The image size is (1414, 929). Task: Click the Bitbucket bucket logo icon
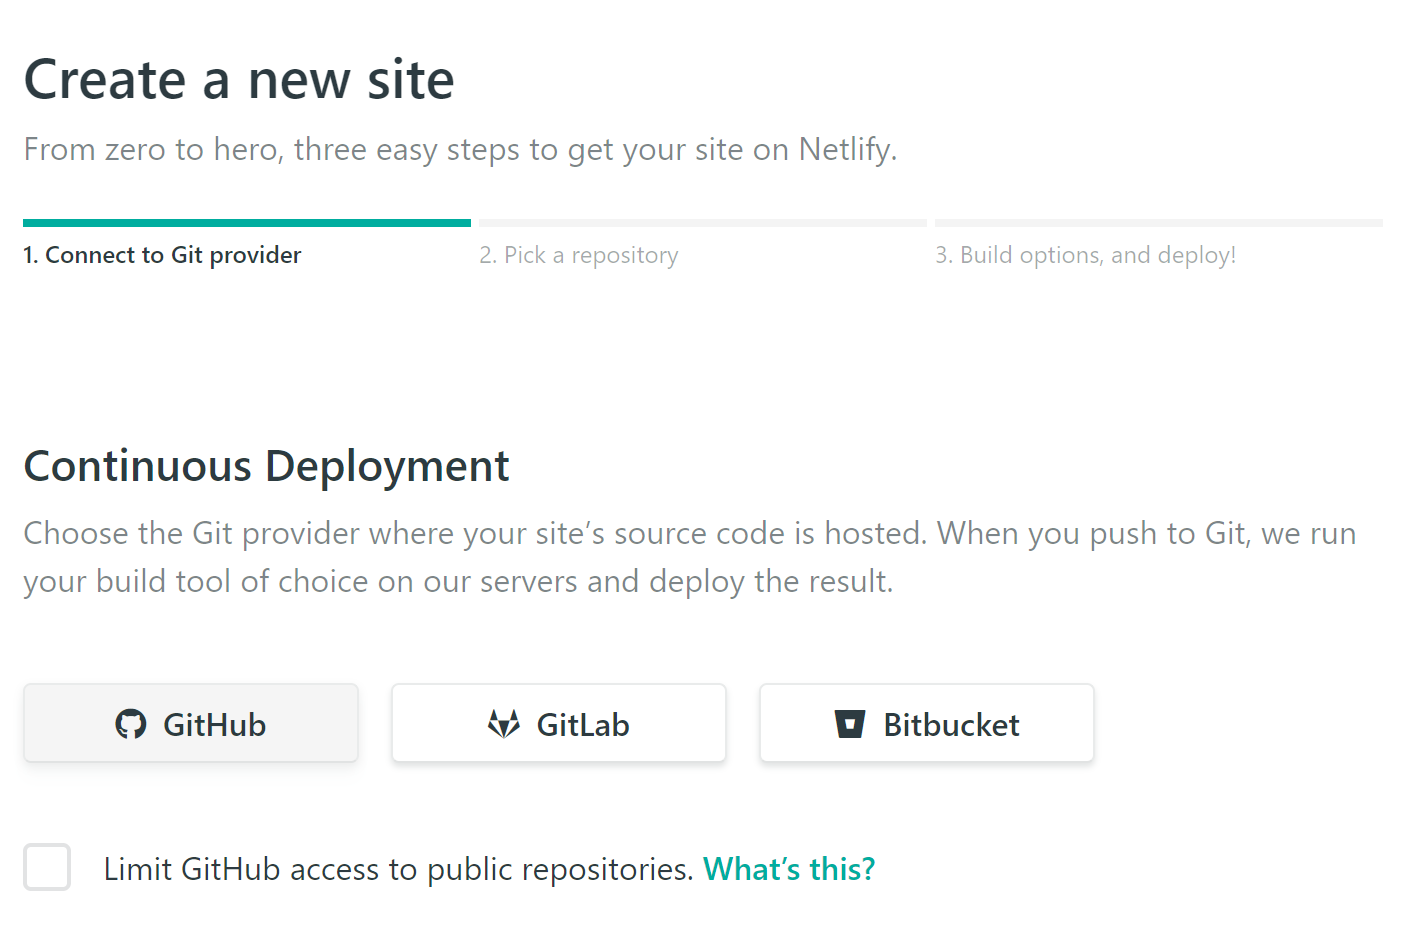850,724
